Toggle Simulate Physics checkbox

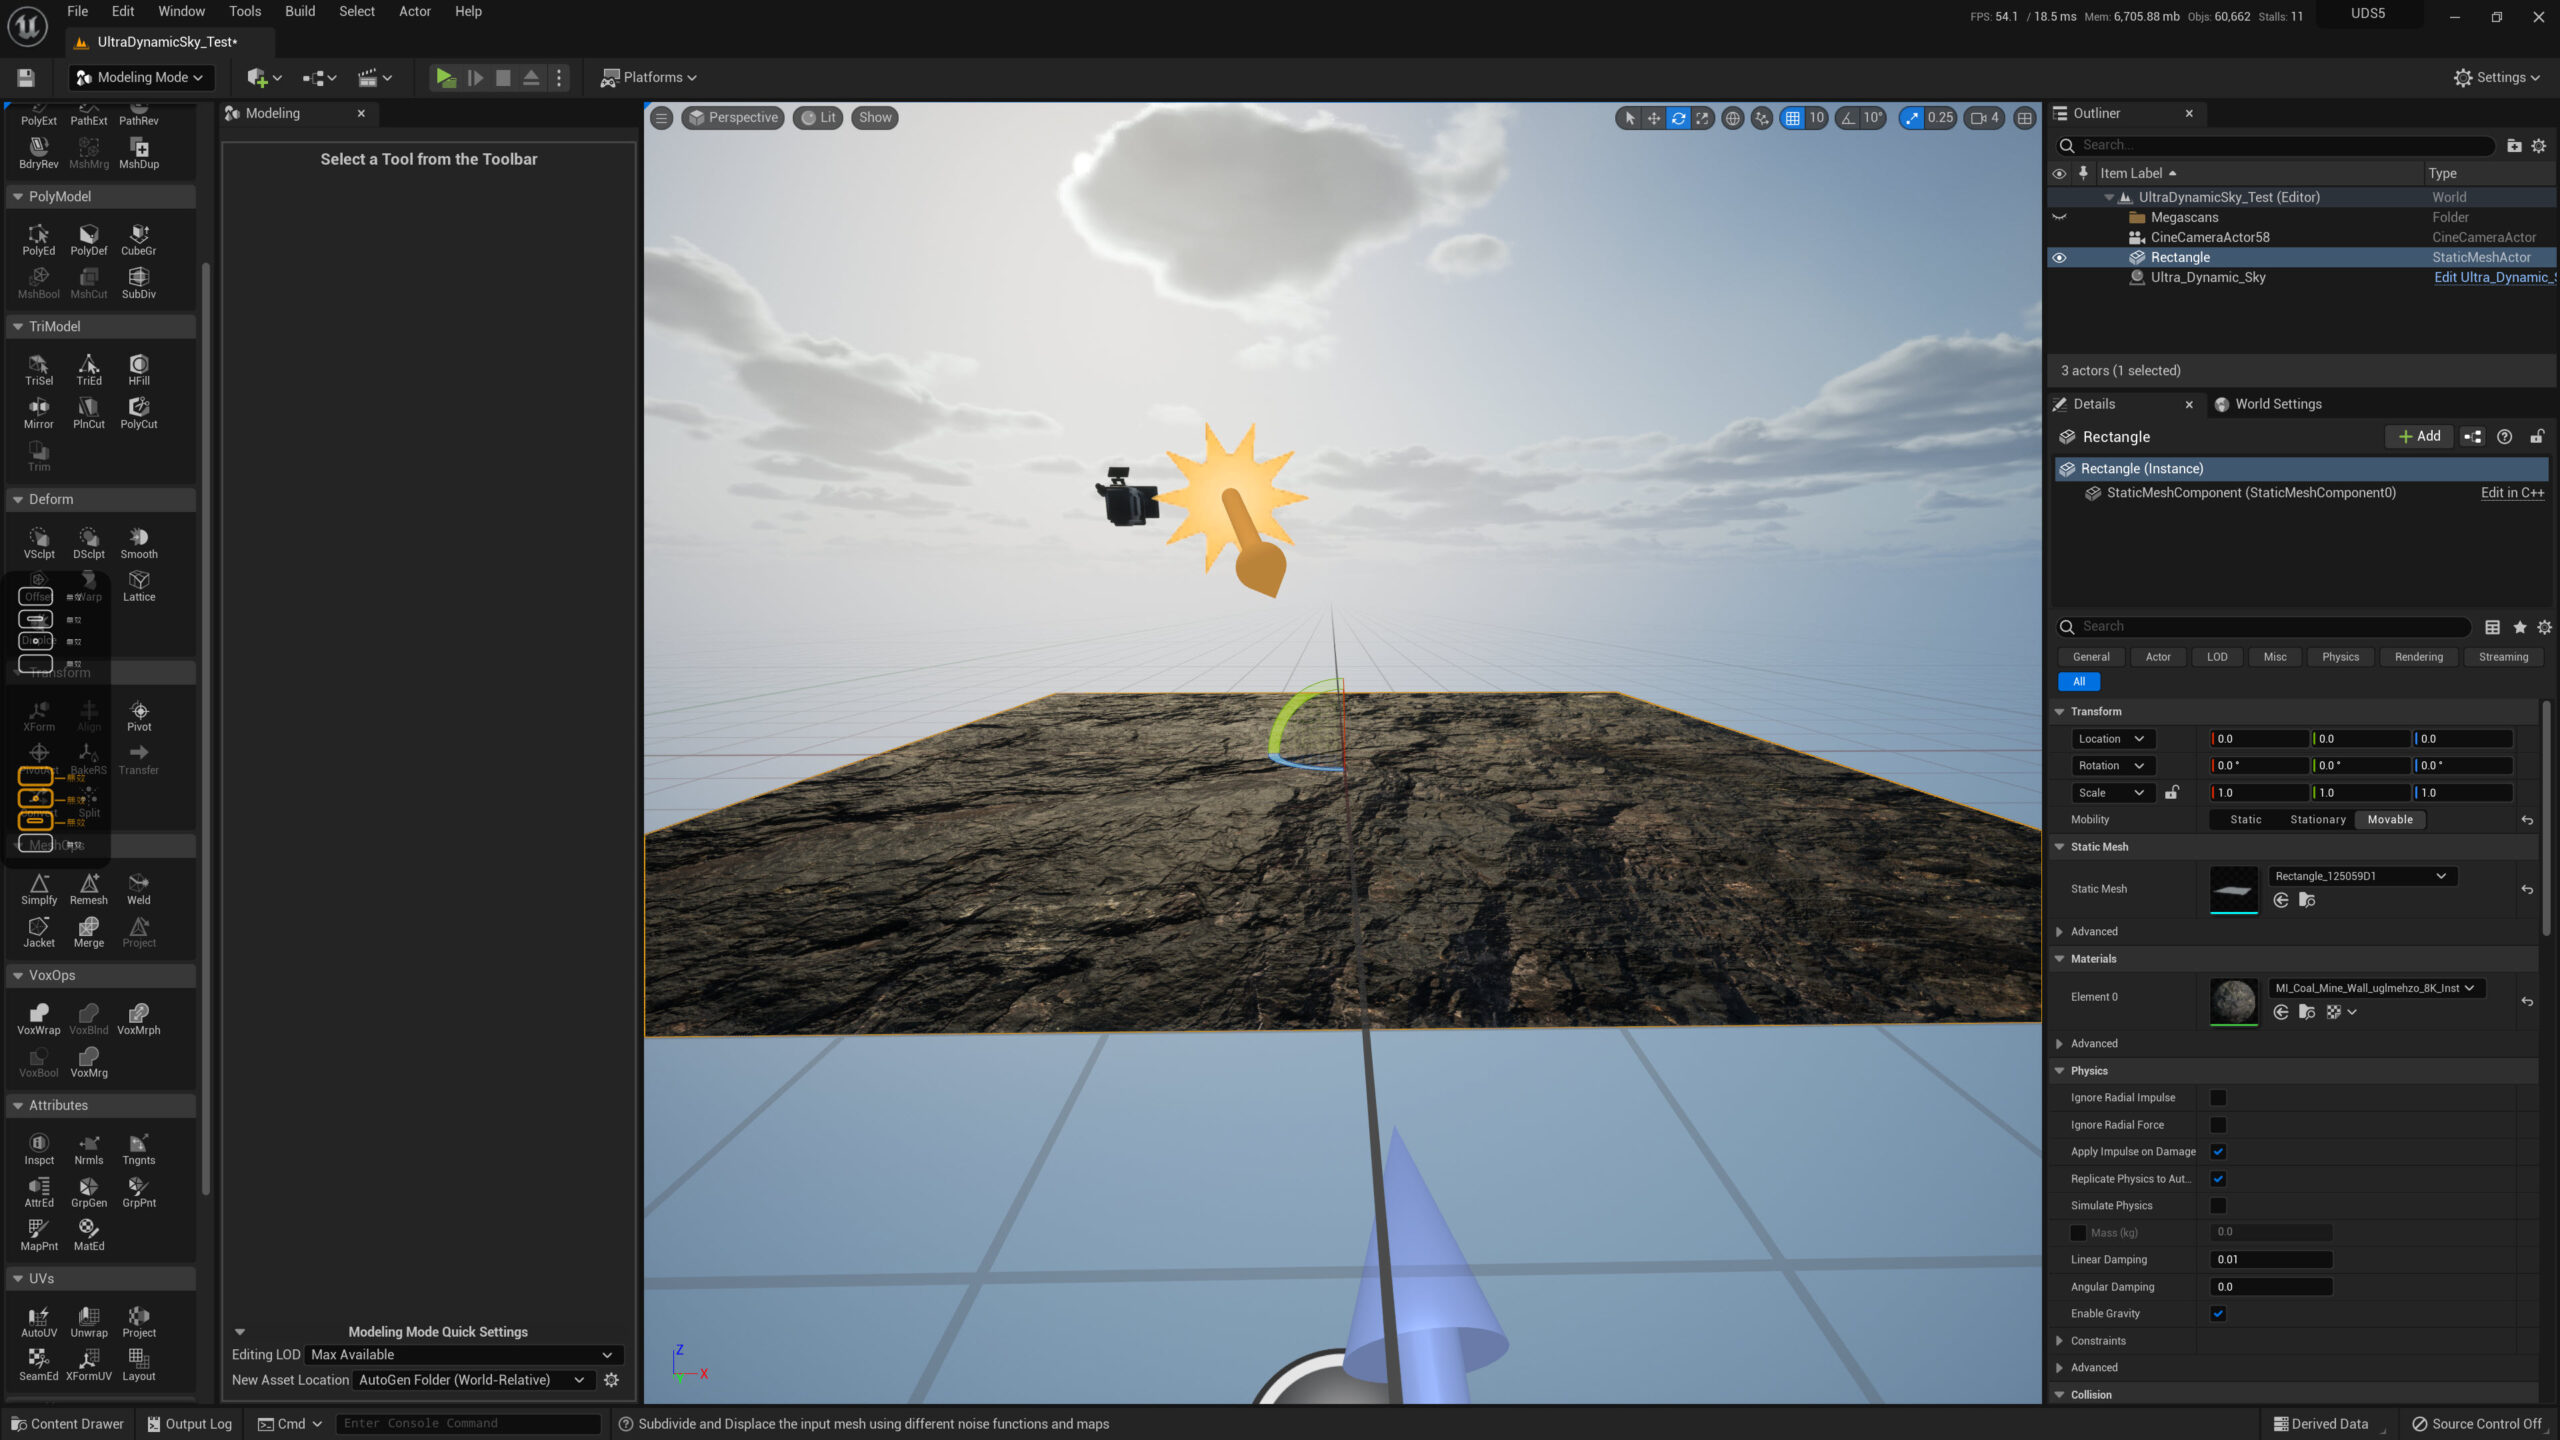pos(2218,1206)
